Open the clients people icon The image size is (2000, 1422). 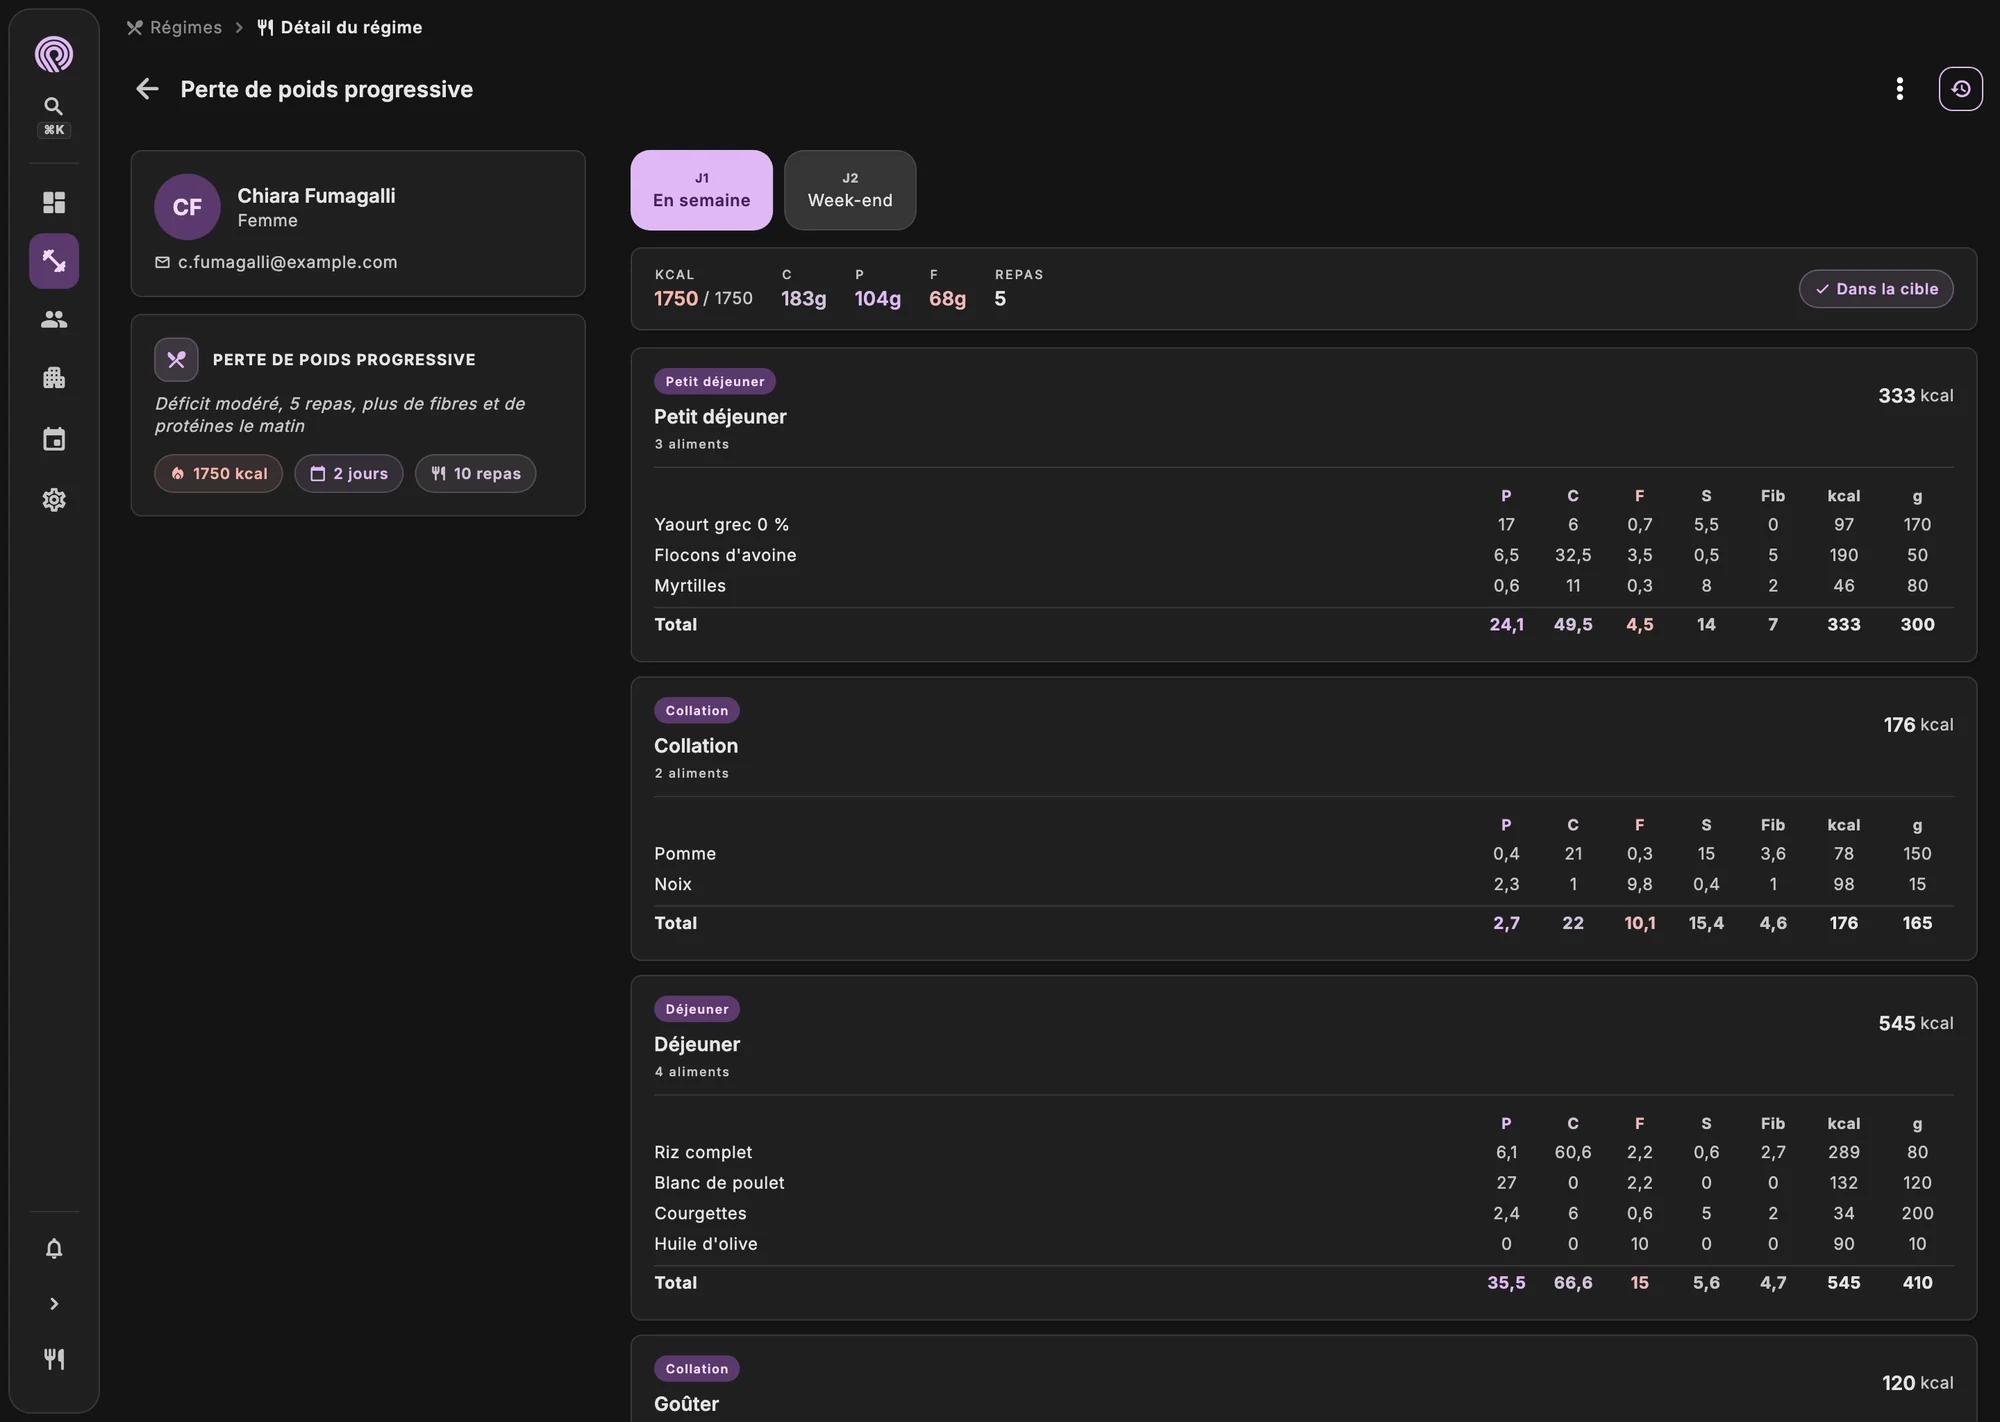tap(54, 319)
